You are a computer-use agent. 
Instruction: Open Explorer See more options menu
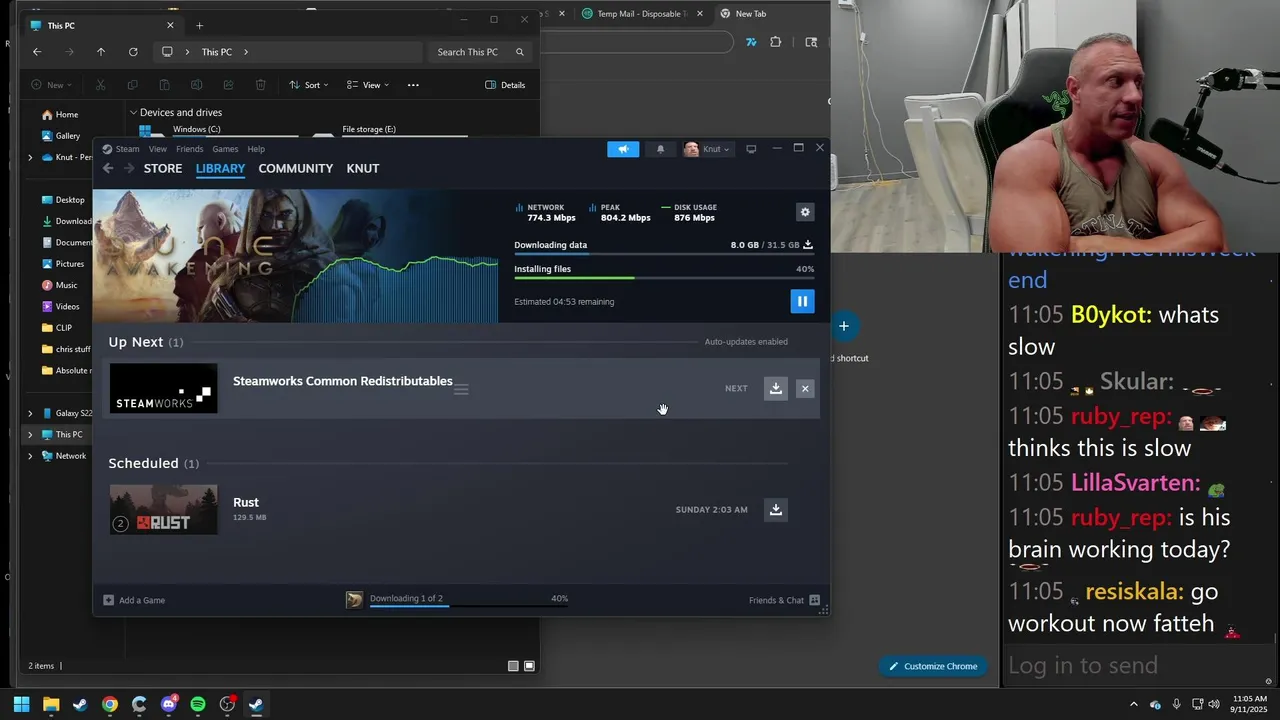[x=413, y=85]
